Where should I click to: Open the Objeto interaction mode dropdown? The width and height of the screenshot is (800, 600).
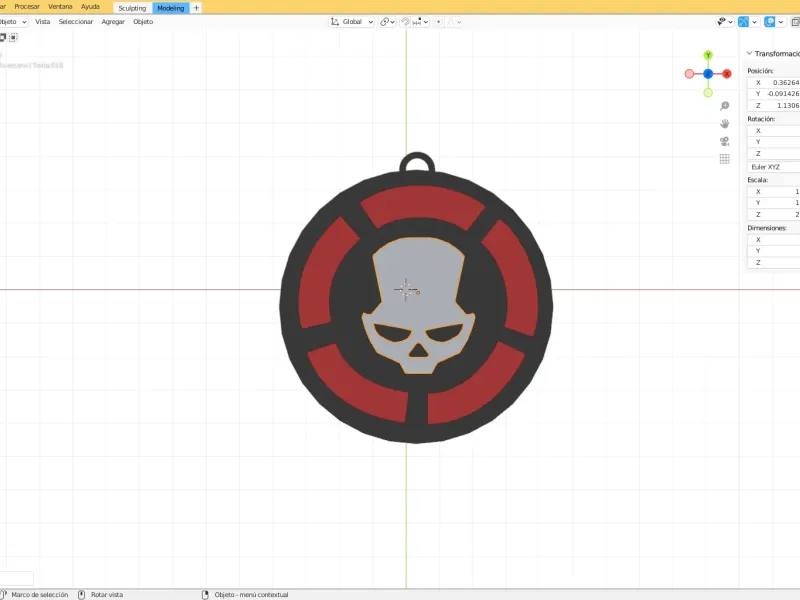coord(13,22)
